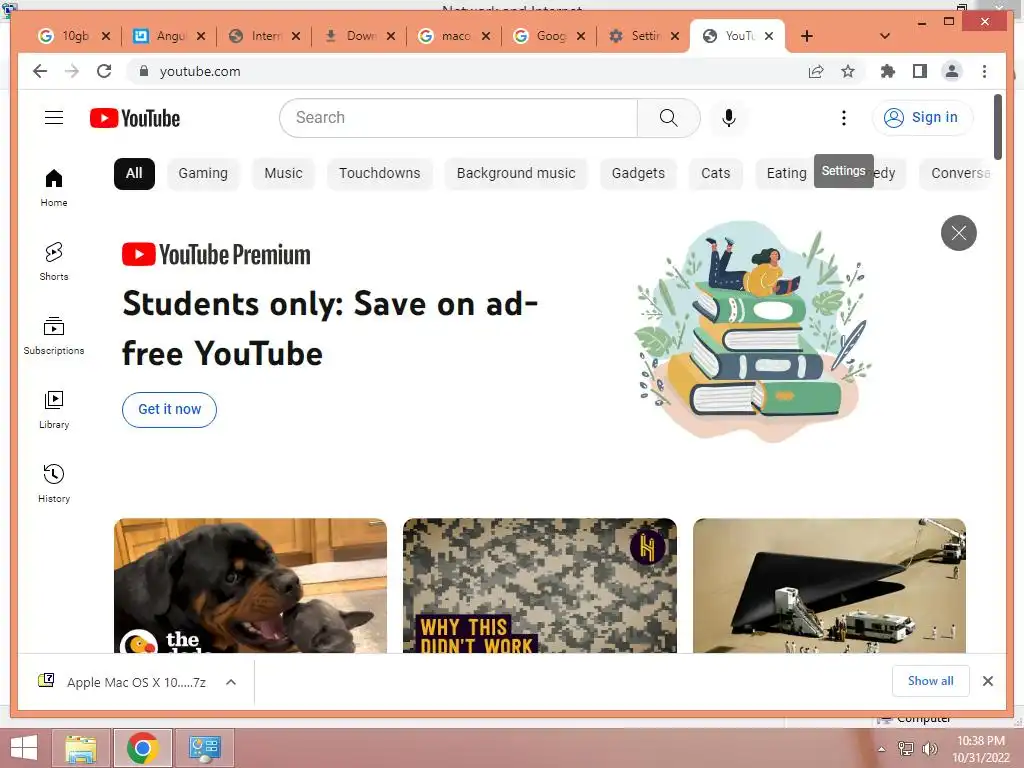Open a new tab with plus button
This screenshot has height=768, width=1024.
807,36
